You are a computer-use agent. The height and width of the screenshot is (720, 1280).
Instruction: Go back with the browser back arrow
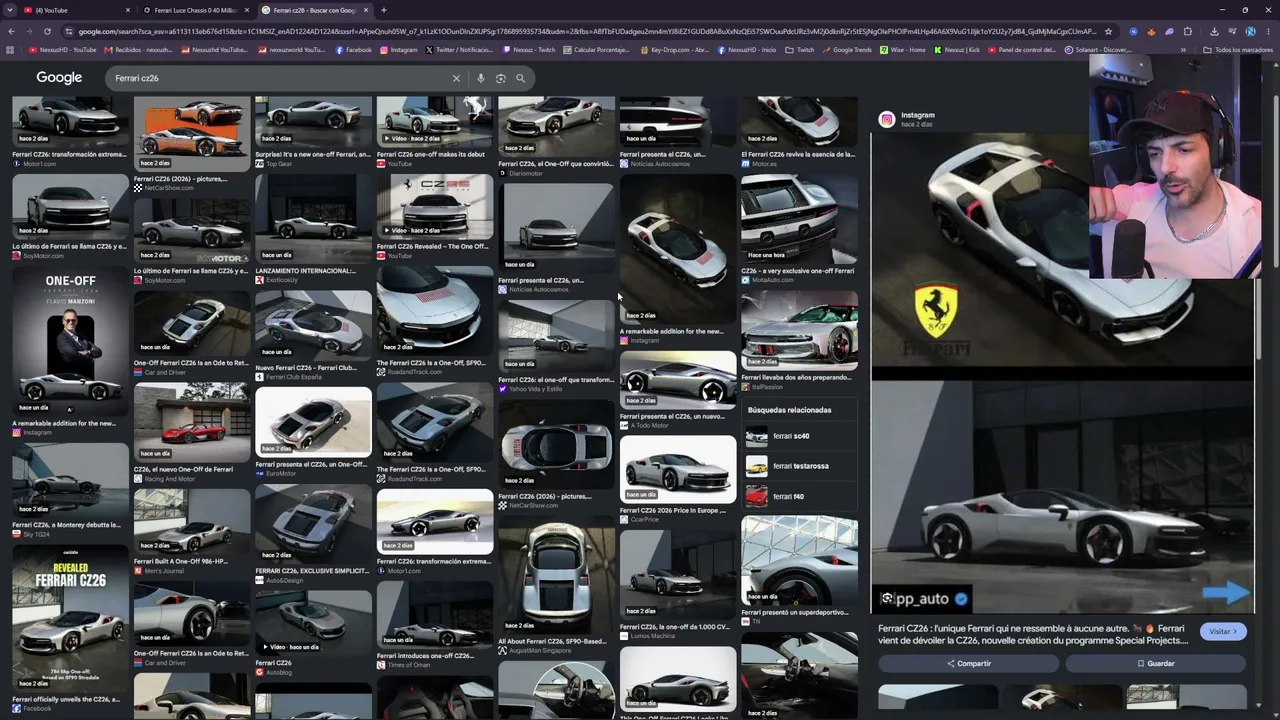[x=11, y=31]
